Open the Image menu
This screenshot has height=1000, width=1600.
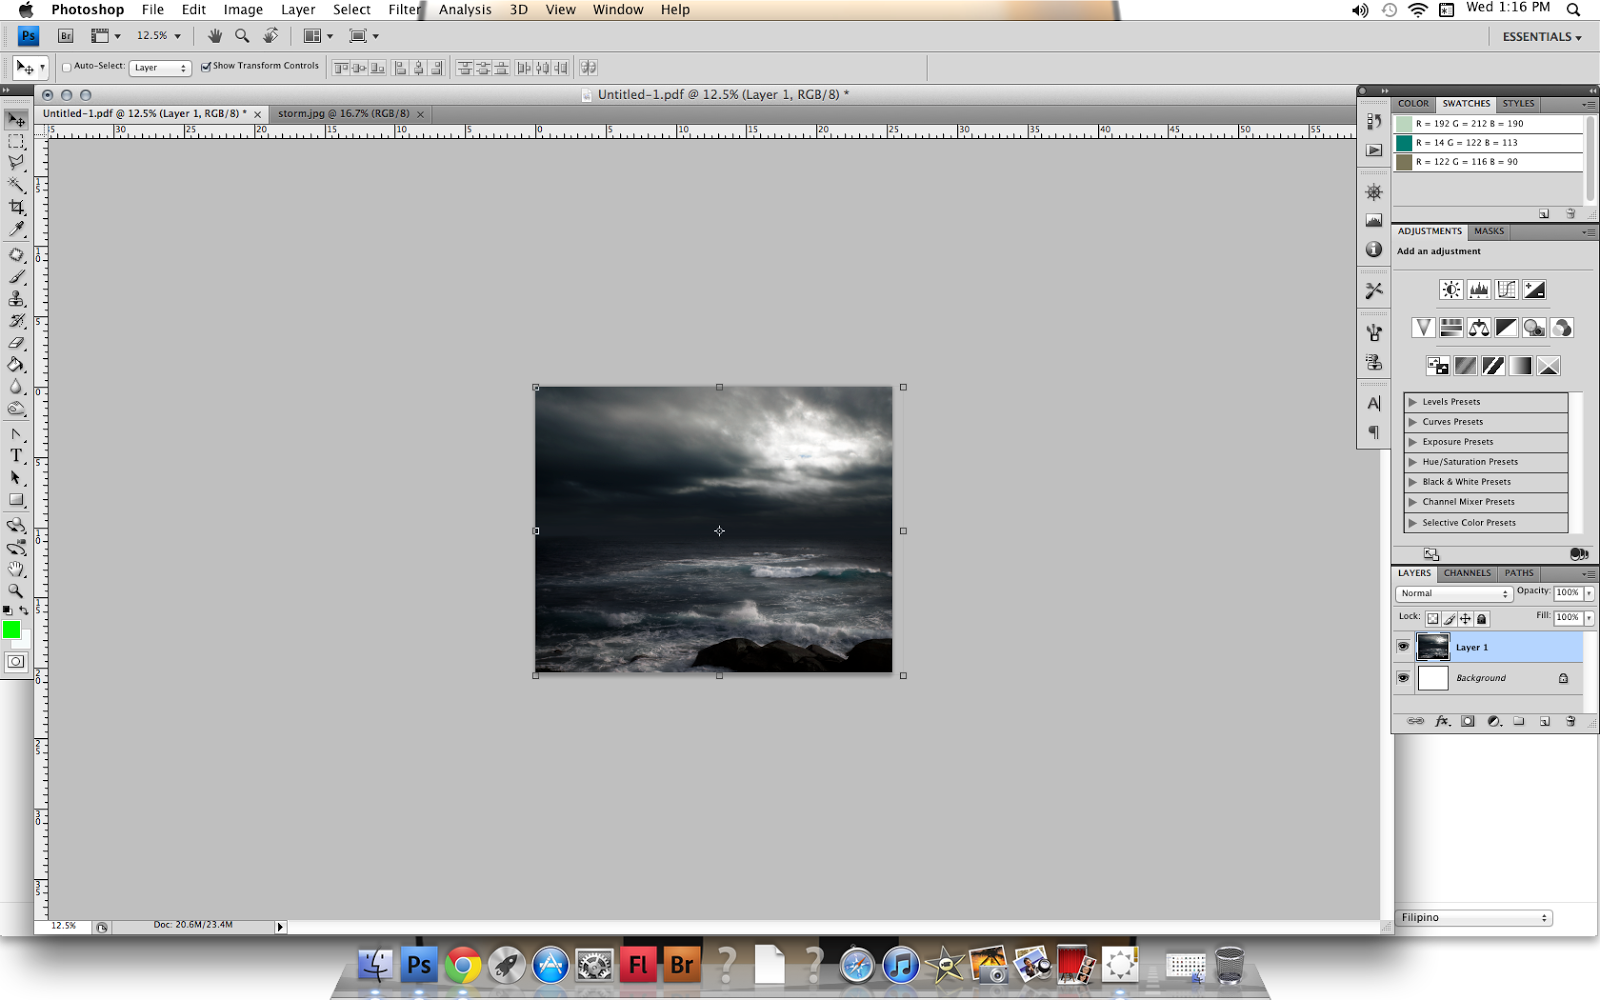click(243, 10)
